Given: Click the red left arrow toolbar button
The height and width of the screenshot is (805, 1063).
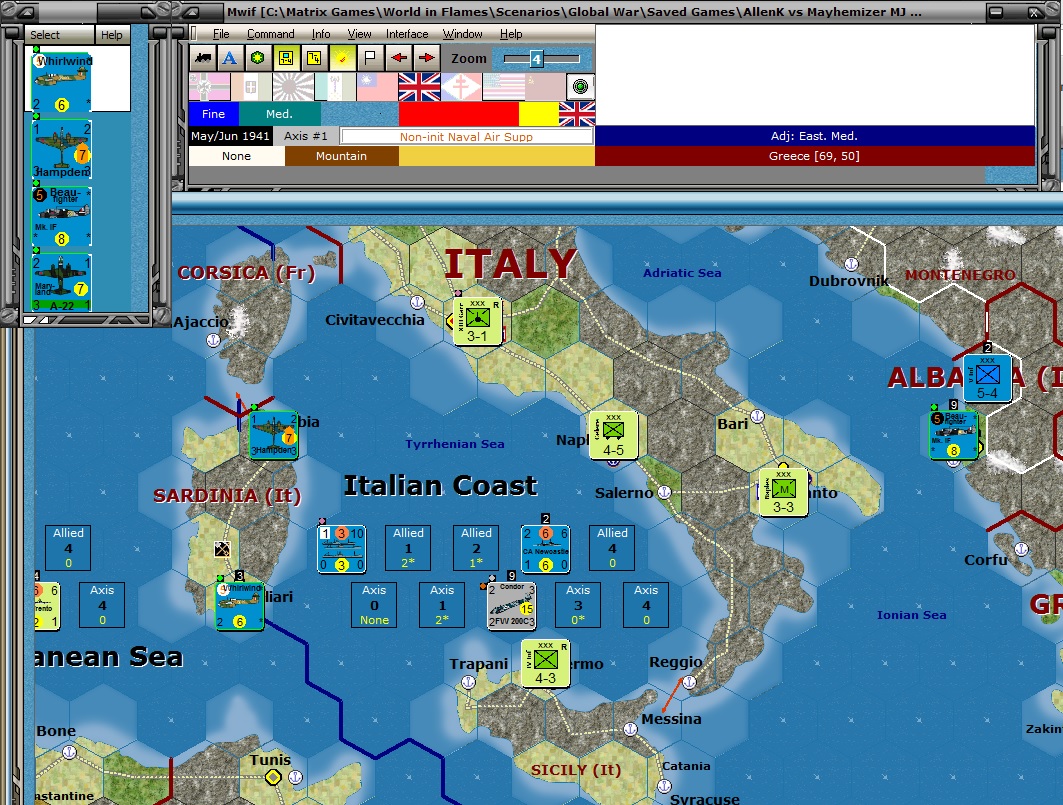Looking at the screenshot, I should click(399, 58).
